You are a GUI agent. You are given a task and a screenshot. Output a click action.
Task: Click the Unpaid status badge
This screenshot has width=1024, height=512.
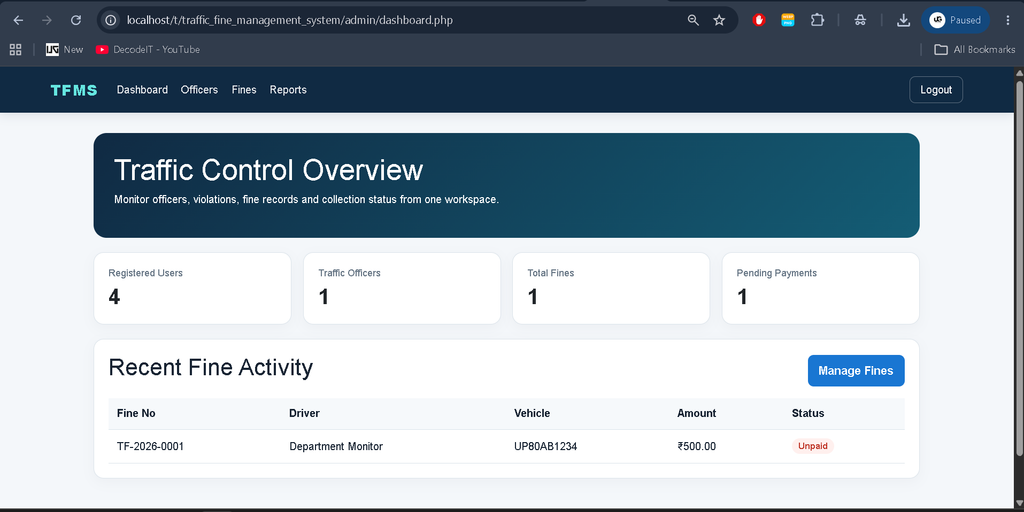(813, 446)
